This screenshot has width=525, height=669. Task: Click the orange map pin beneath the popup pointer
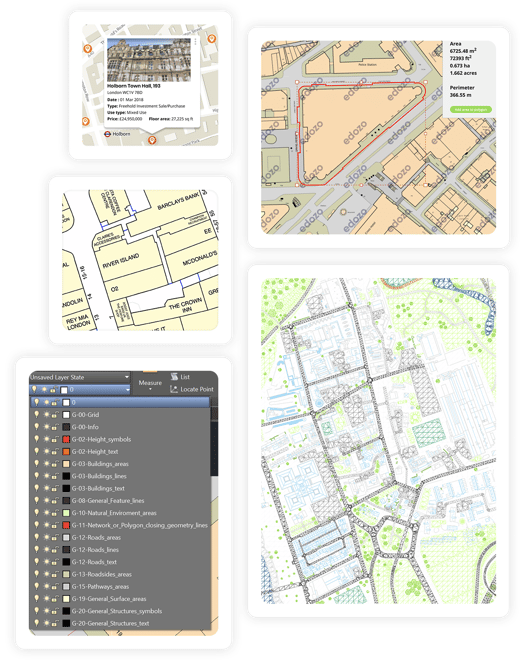click(x=152, y=140)
